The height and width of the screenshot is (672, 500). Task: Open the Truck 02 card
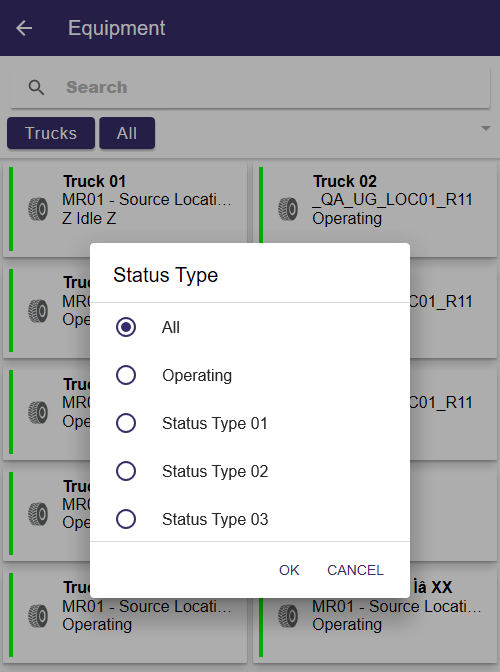375,210
